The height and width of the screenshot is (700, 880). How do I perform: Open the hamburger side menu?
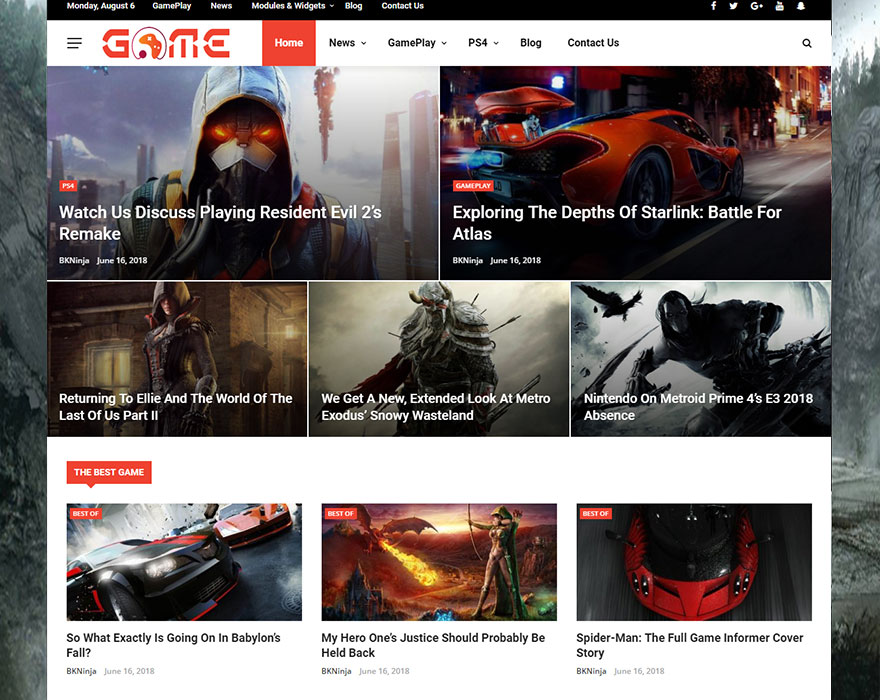coord(74,43)
